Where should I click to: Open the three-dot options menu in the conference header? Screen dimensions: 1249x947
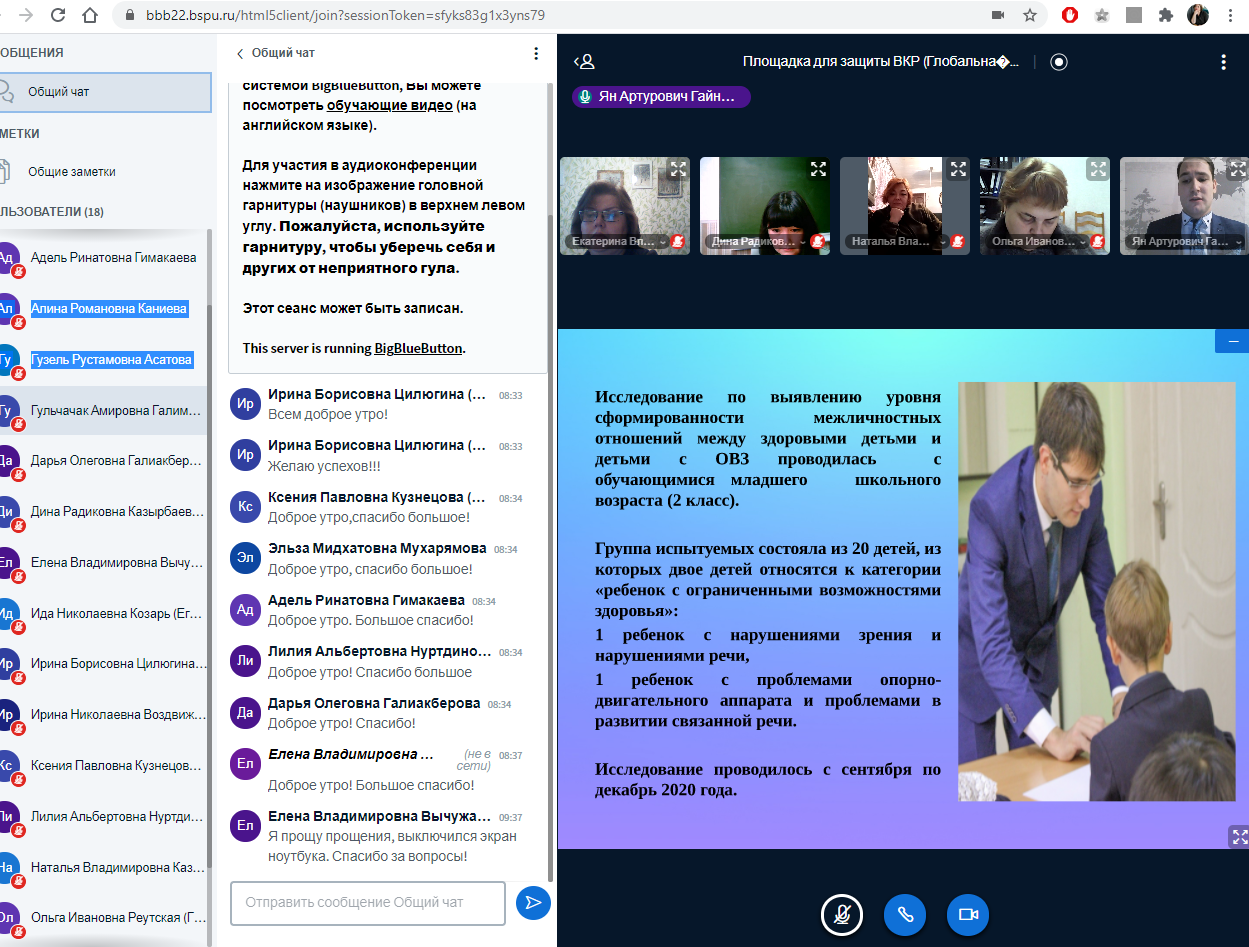point(1223,62)
